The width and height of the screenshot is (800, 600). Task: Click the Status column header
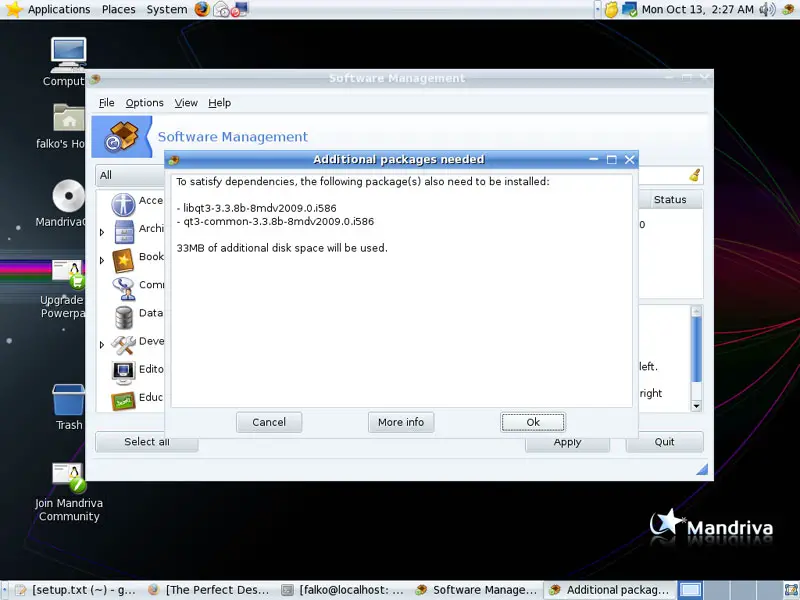tap(670, 199)
